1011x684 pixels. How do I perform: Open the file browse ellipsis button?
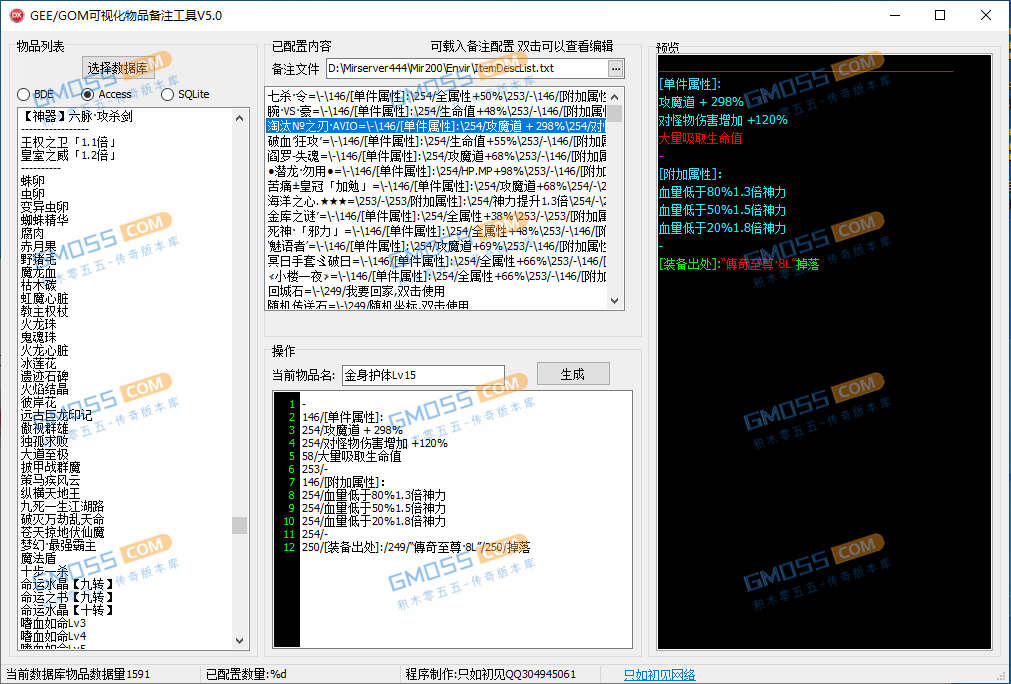click(616, 68)
